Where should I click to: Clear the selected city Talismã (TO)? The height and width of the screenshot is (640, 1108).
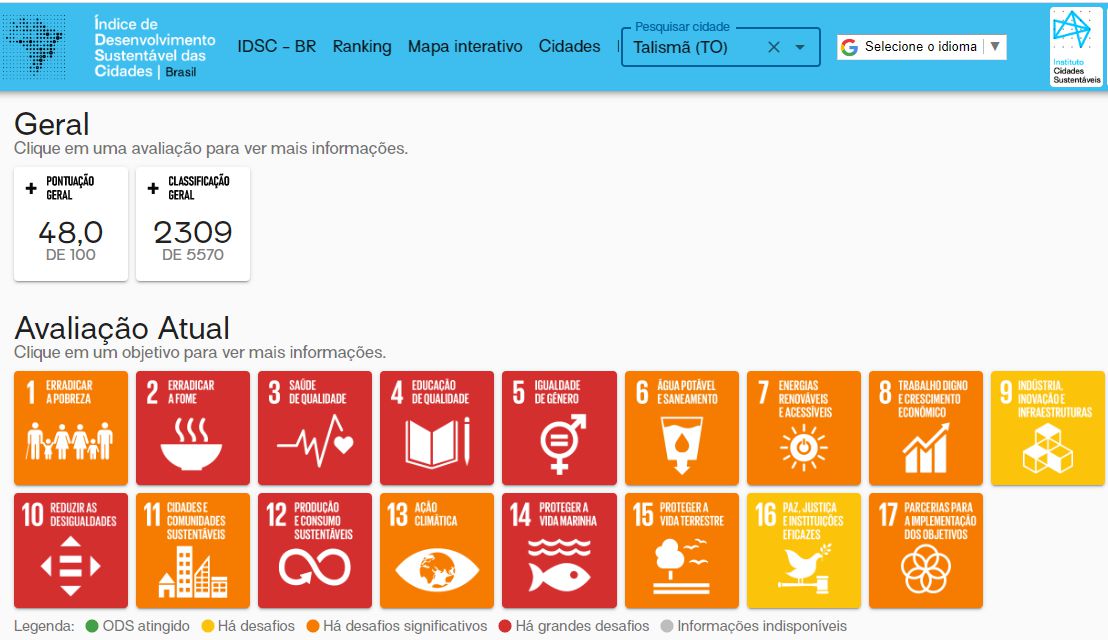[x=773, y=47]
